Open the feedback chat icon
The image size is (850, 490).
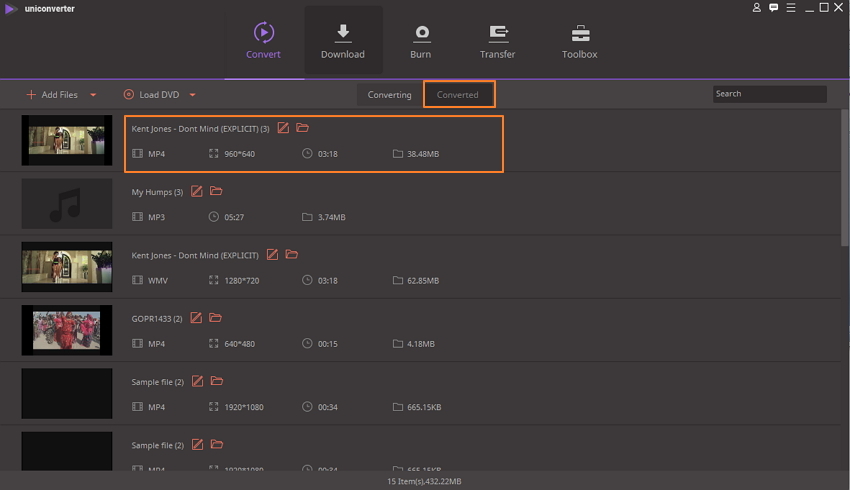[x=774, y=8]
